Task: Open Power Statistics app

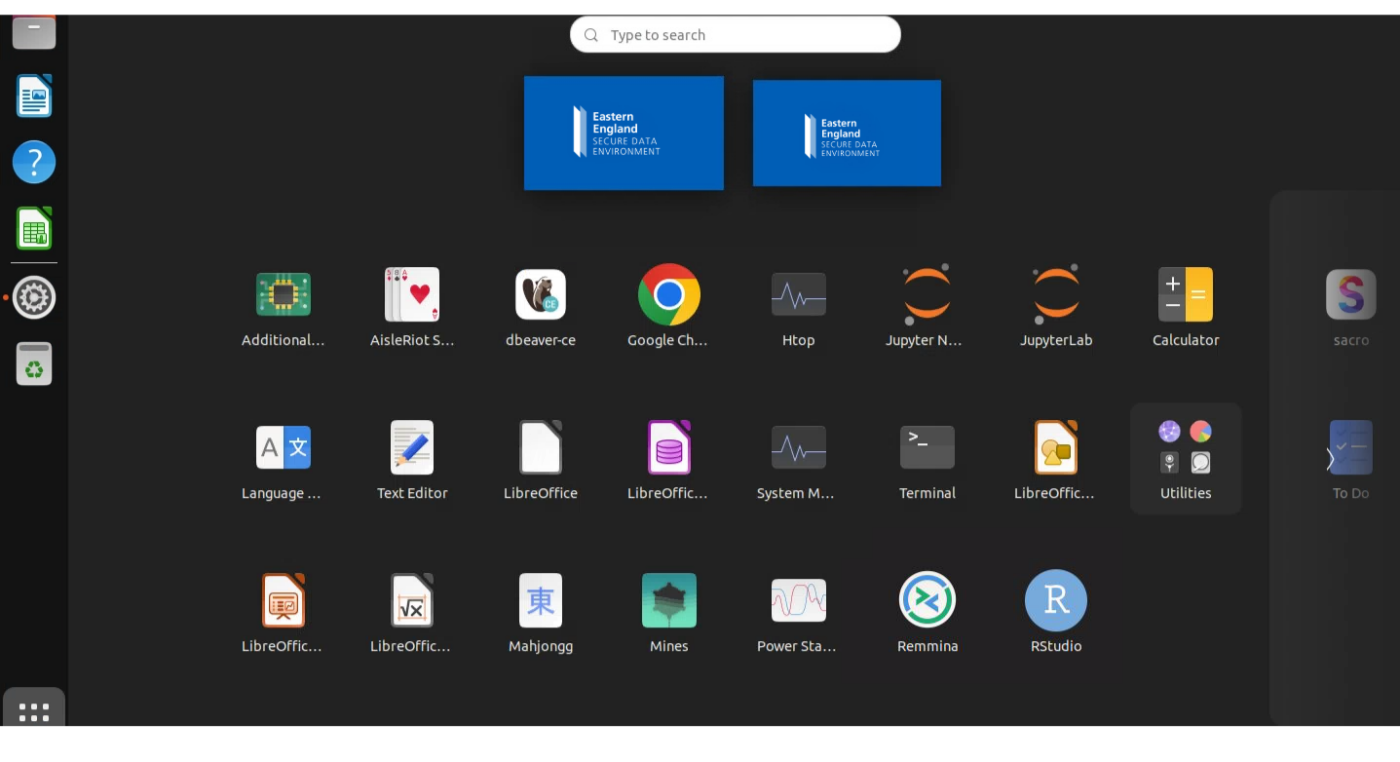Action: click(798, 601)
